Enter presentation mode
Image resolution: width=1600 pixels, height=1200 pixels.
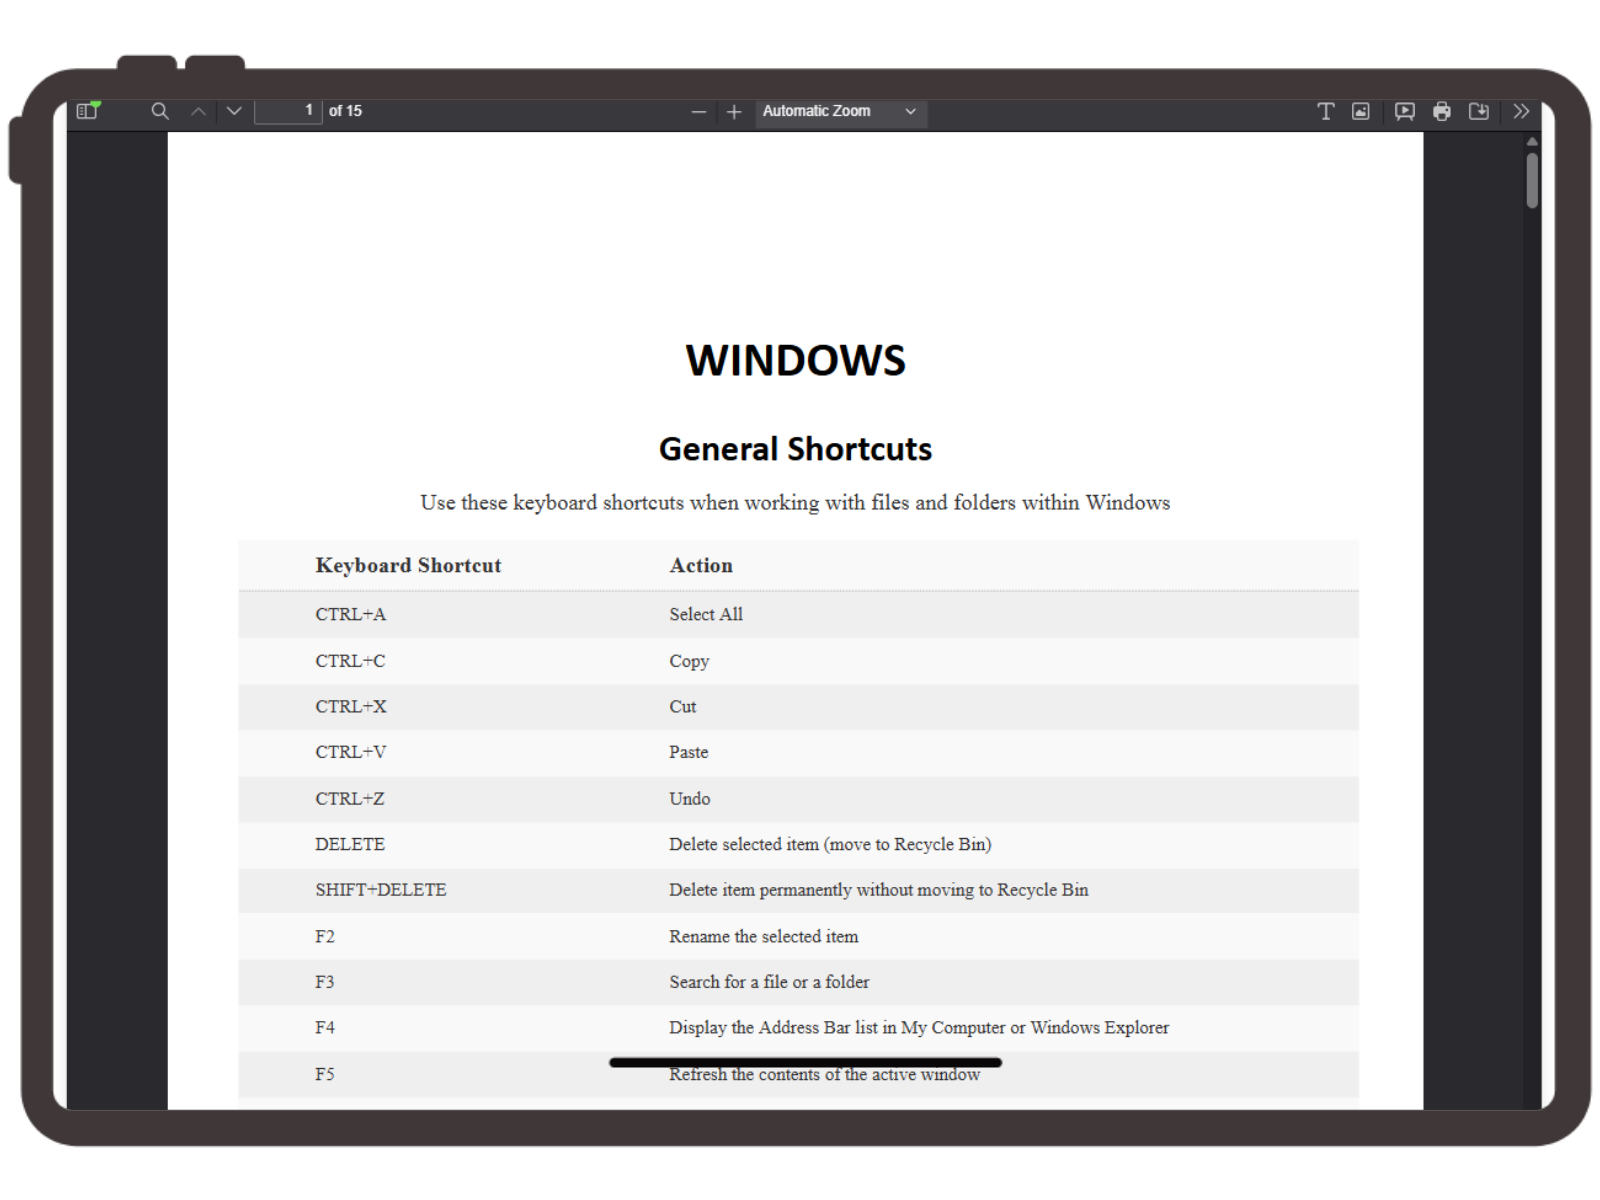pyautogui.click(x=1404, y=111)
